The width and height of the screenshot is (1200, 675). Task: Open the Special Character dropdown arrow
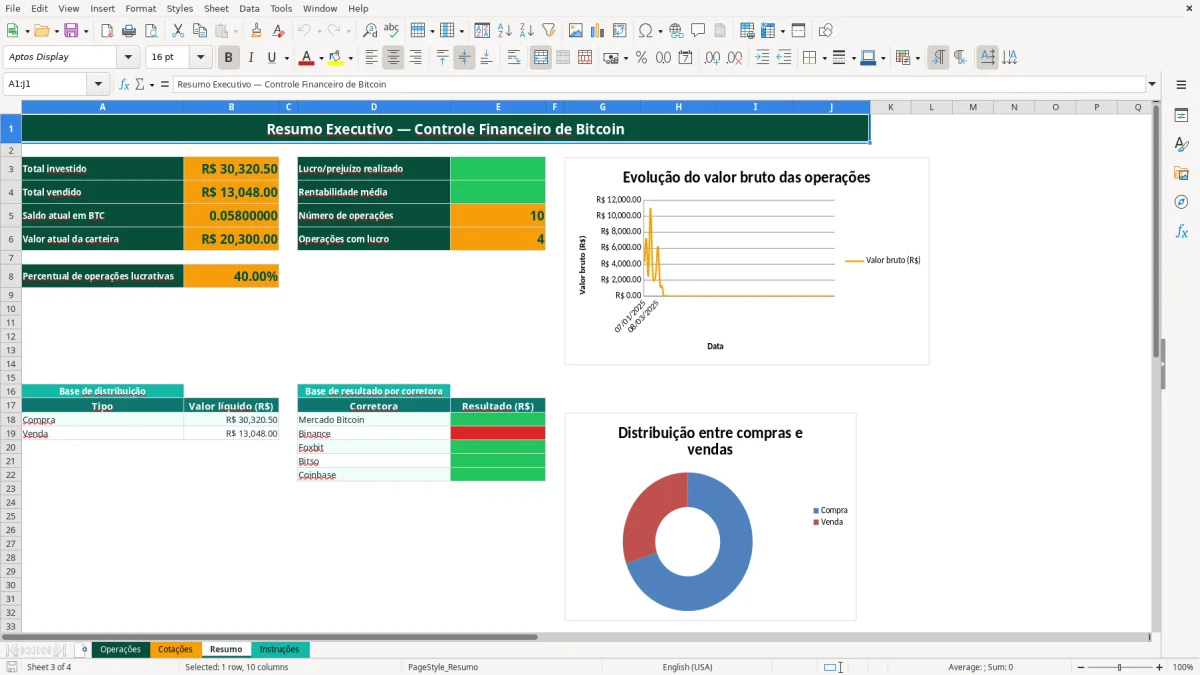658,31
